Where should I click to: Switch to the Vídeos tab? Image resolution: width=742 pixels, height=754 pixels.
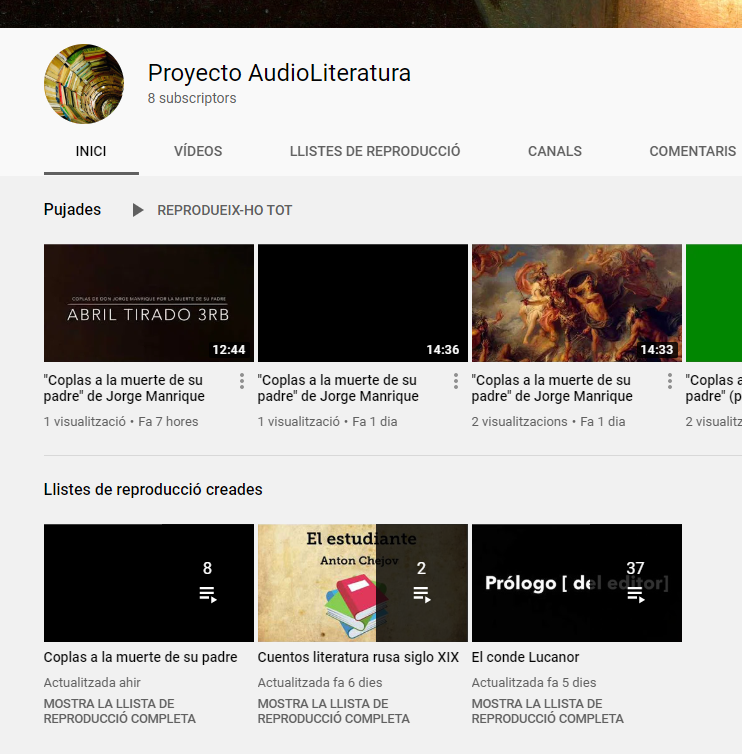(x=198, y=152)
